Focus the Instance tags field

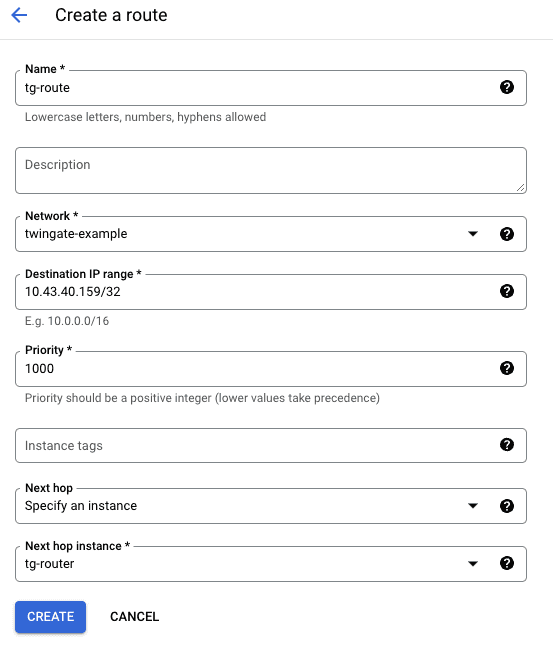[271, 445]
